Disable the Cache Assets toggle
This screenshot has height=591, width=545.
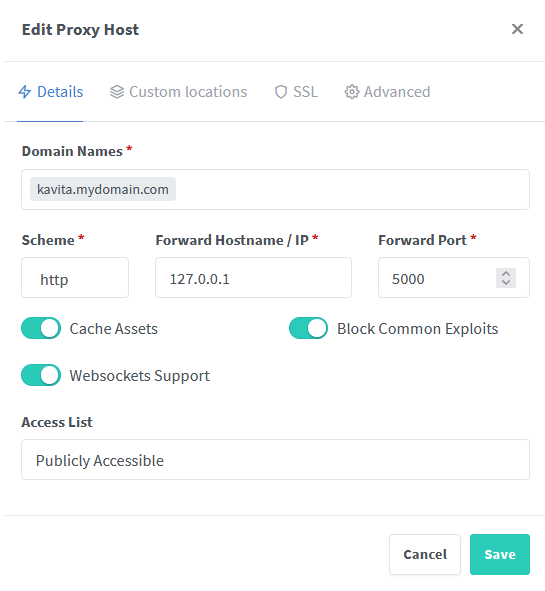coord(41,328)
